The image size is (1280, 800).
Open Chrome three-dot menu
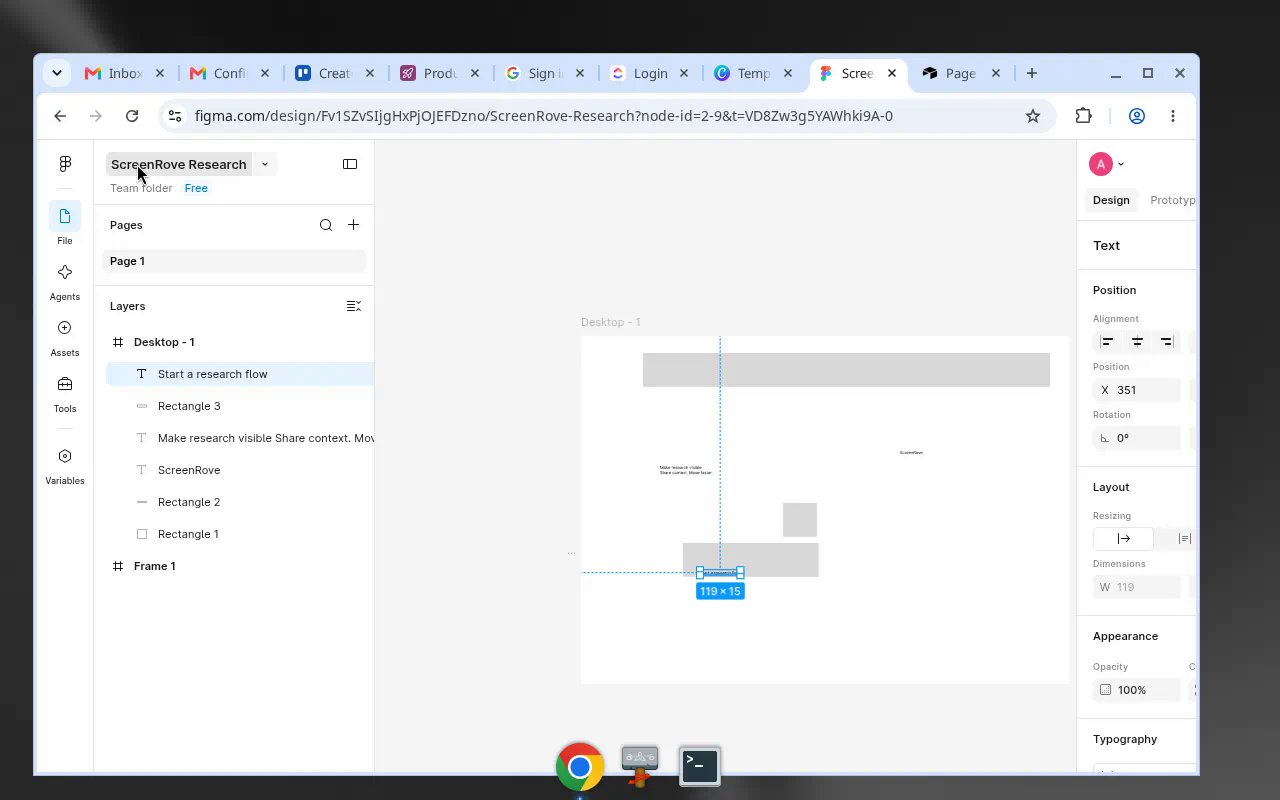pos(1173,116)
